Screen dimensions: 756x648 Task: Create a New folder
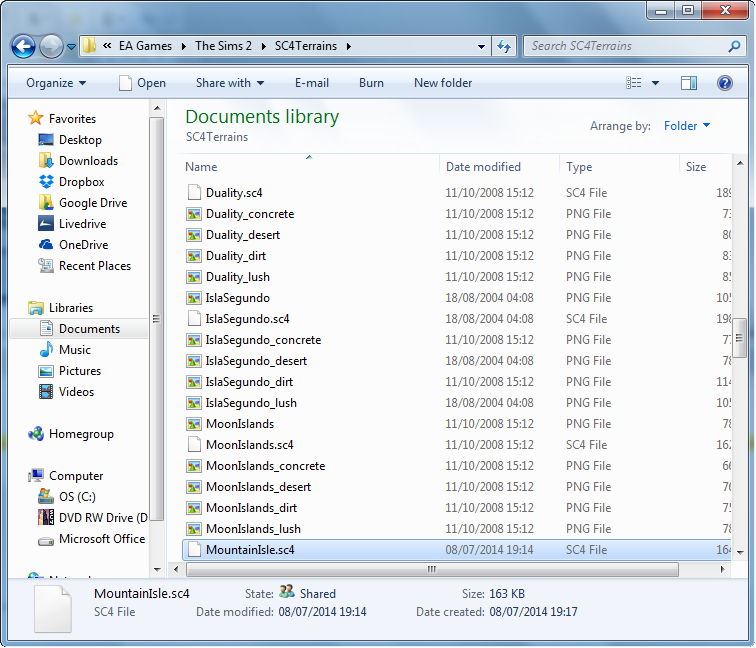point(443,83)
